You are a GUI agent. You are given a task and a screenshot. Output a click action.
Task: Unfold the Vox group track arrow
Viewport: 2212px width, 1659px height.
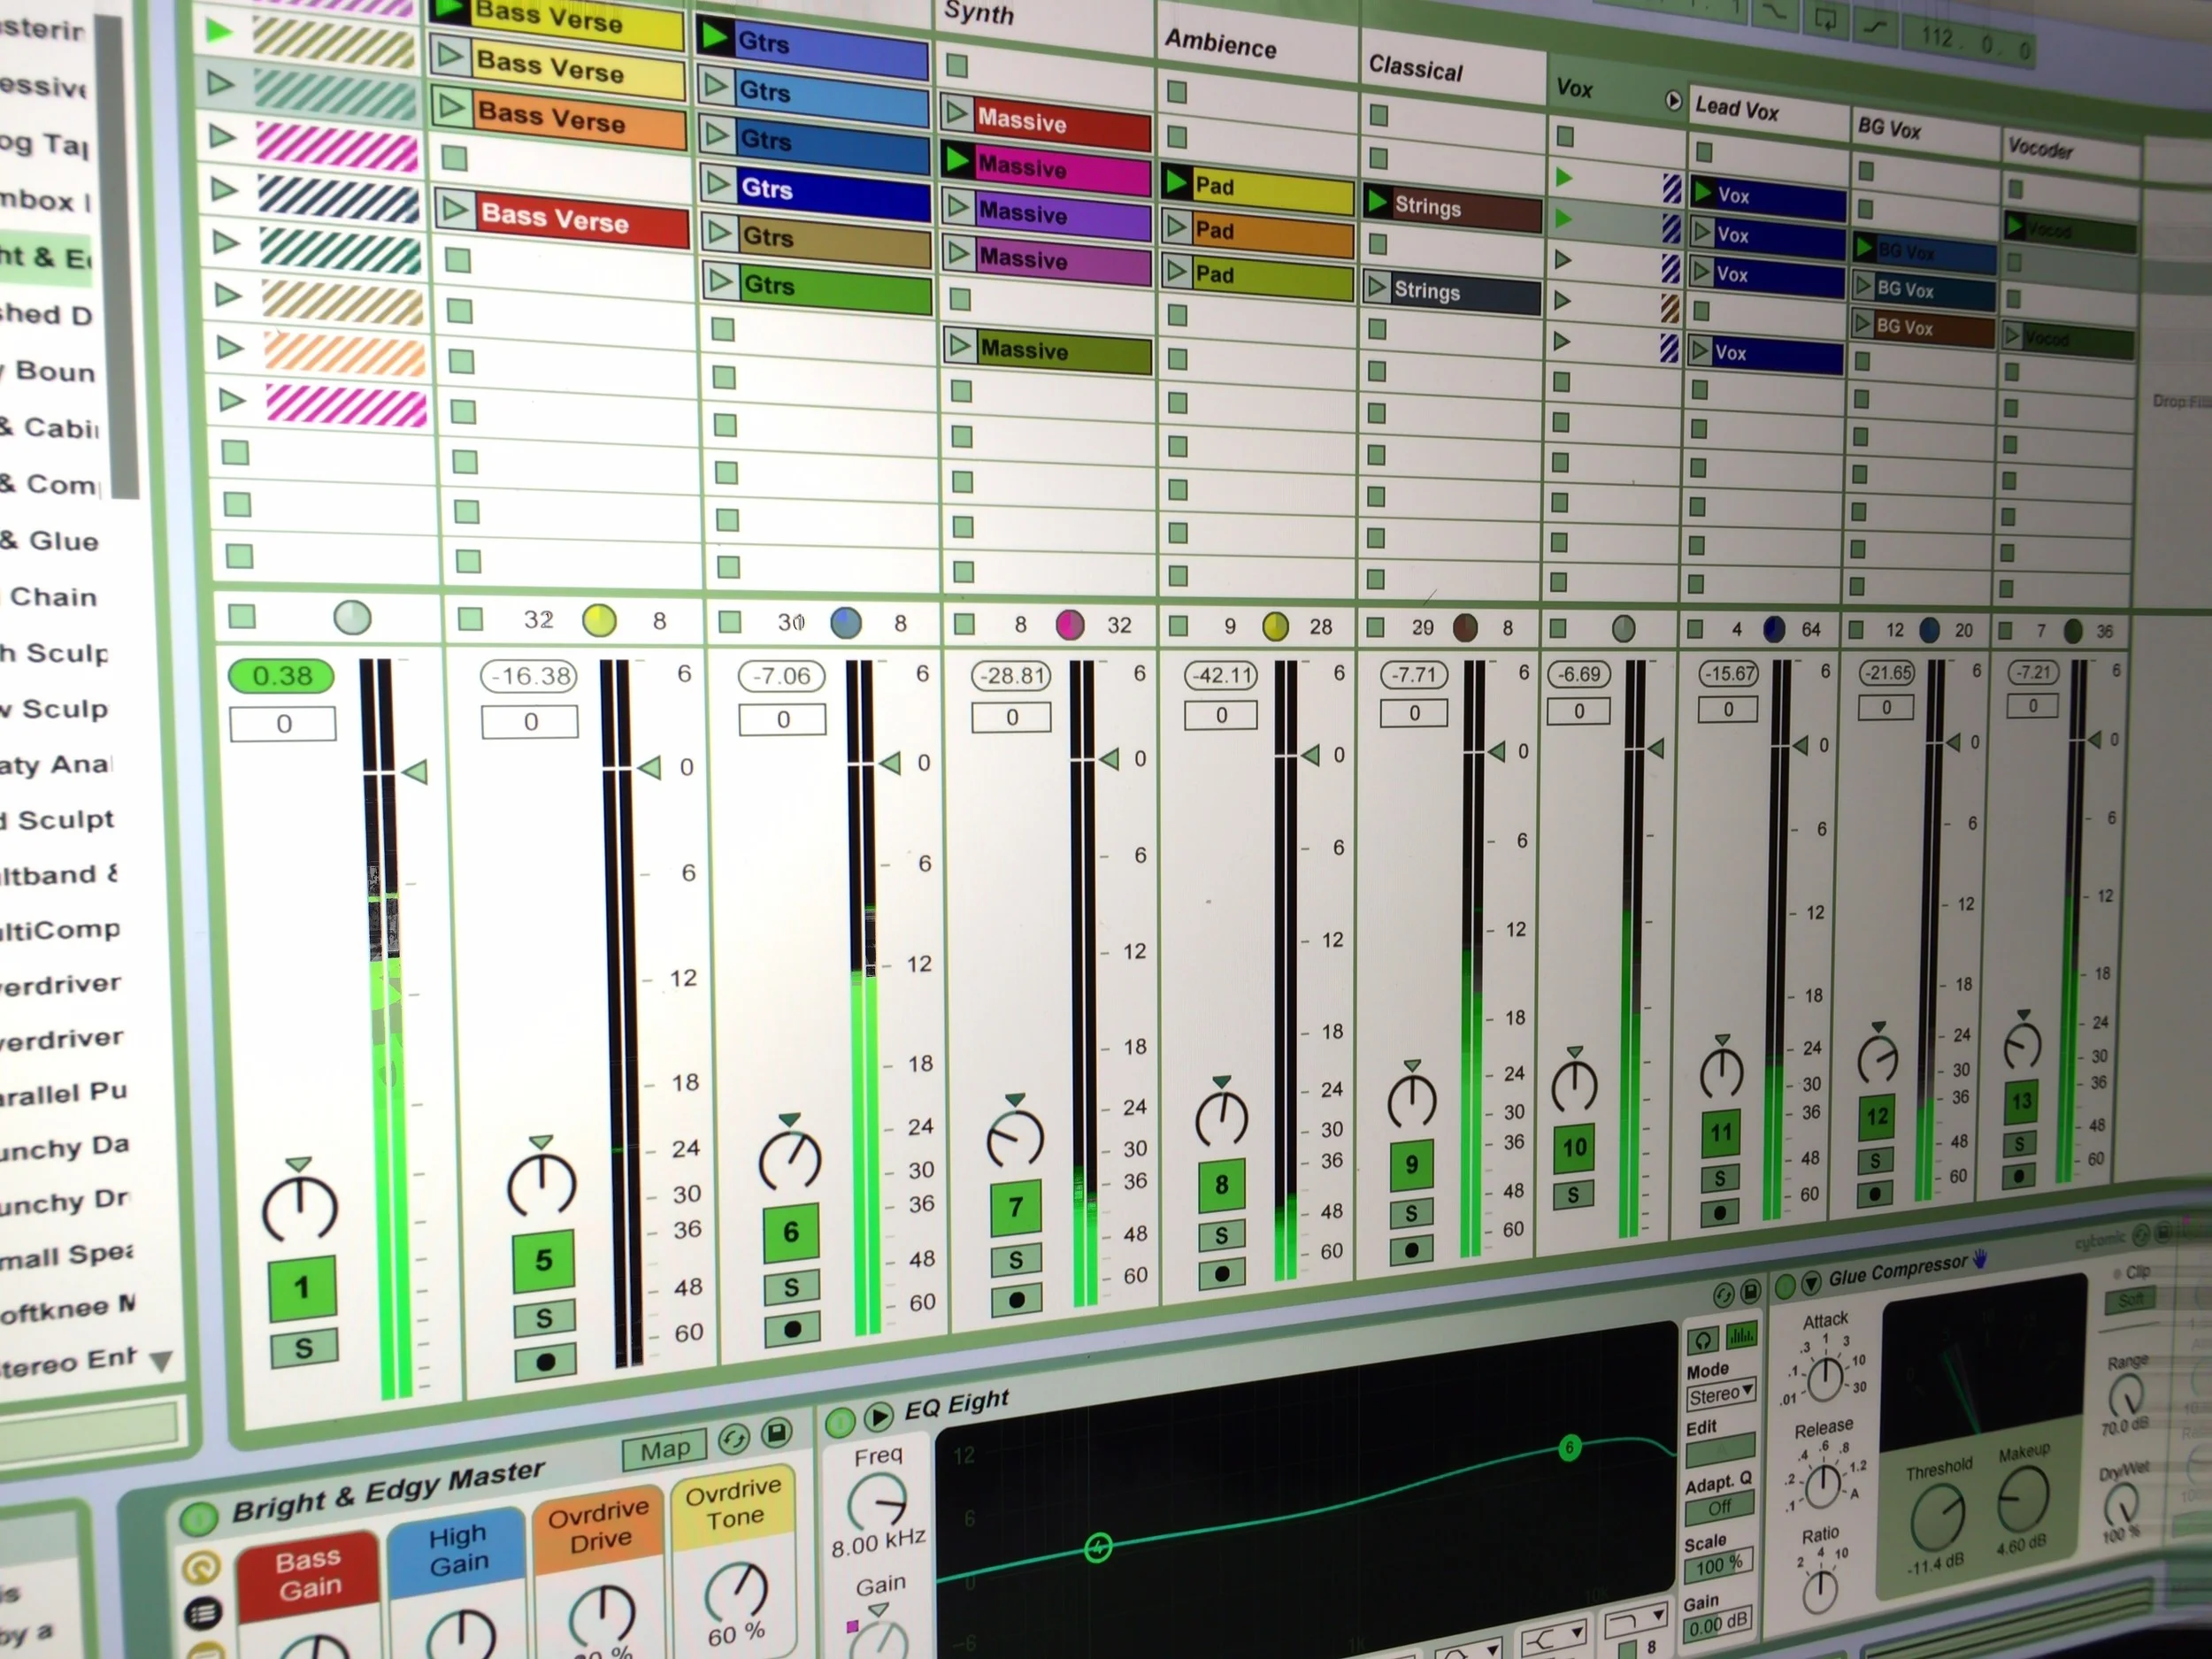point(1673,100)
